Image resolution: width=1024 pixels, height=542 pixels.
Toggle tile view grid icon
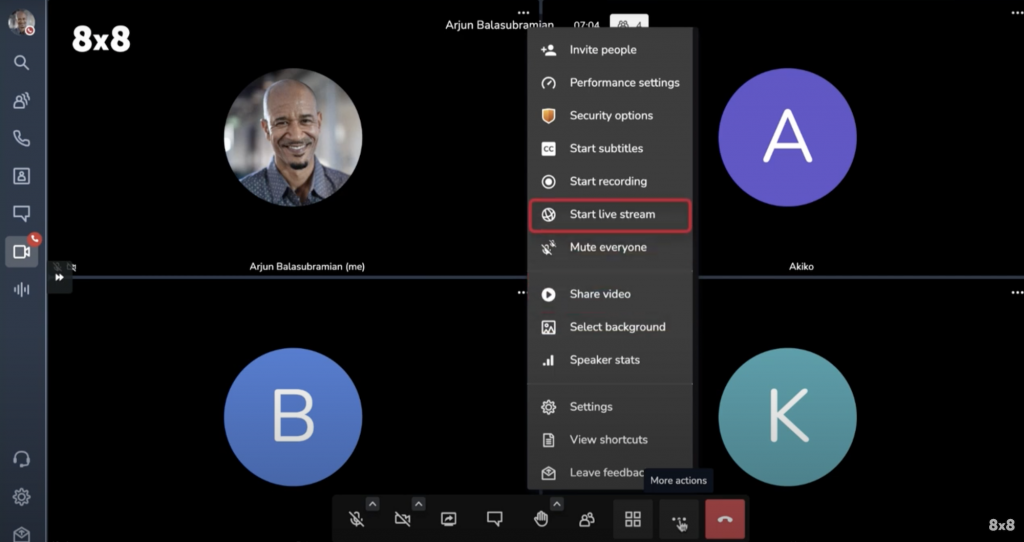(x=633, y=519)
